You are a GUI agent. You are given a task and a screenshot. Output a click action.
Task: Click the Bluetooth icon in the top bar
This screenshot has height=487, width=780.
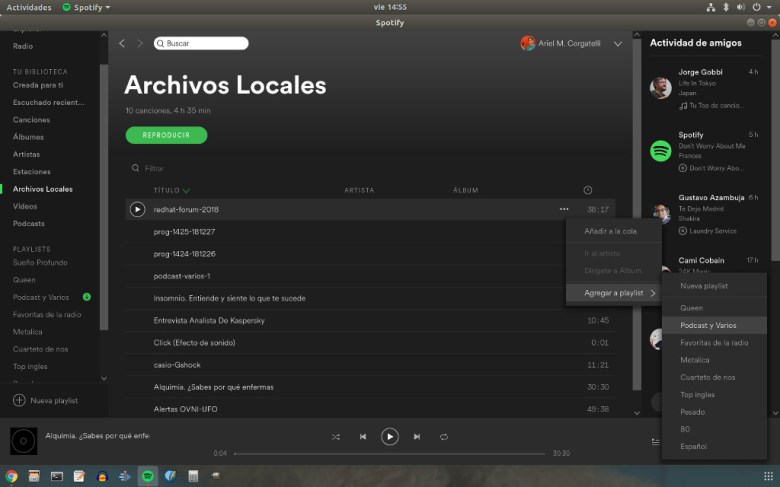point(726,7)
